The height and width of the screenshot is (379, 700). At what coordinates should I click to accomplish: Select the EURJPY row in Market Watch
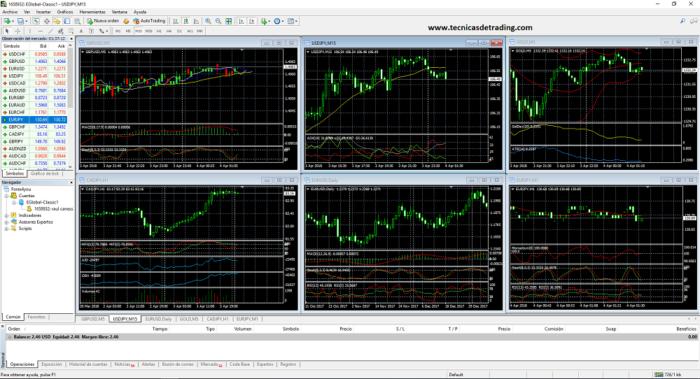pos(34,120)
